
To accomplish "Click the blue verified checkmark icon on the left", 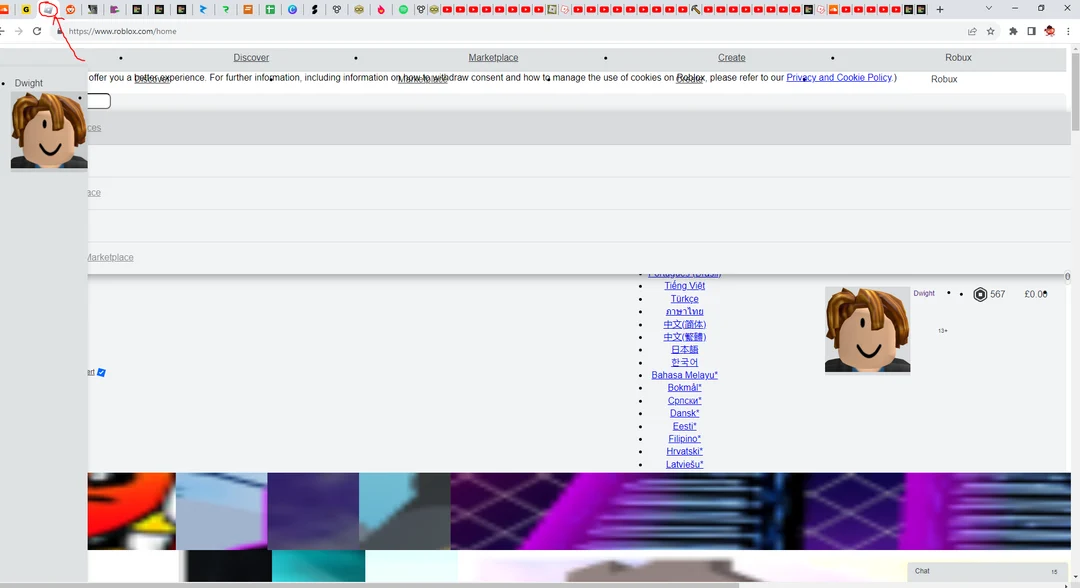I will click(x=101, y=372).
